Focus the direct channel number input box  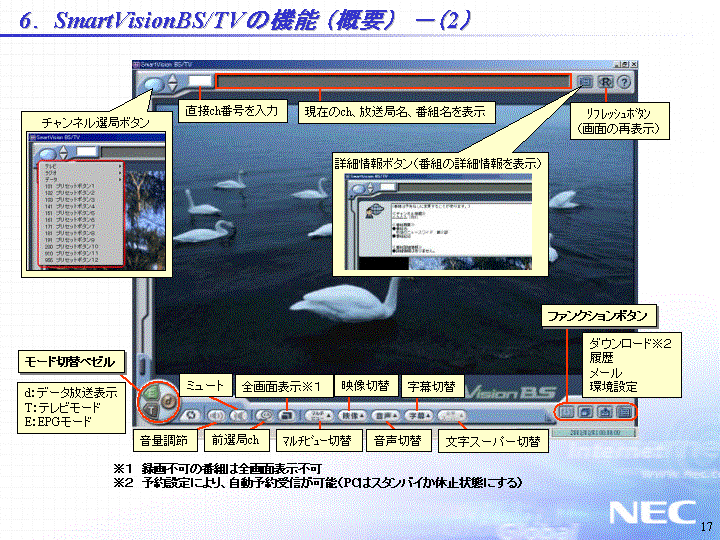200,81
